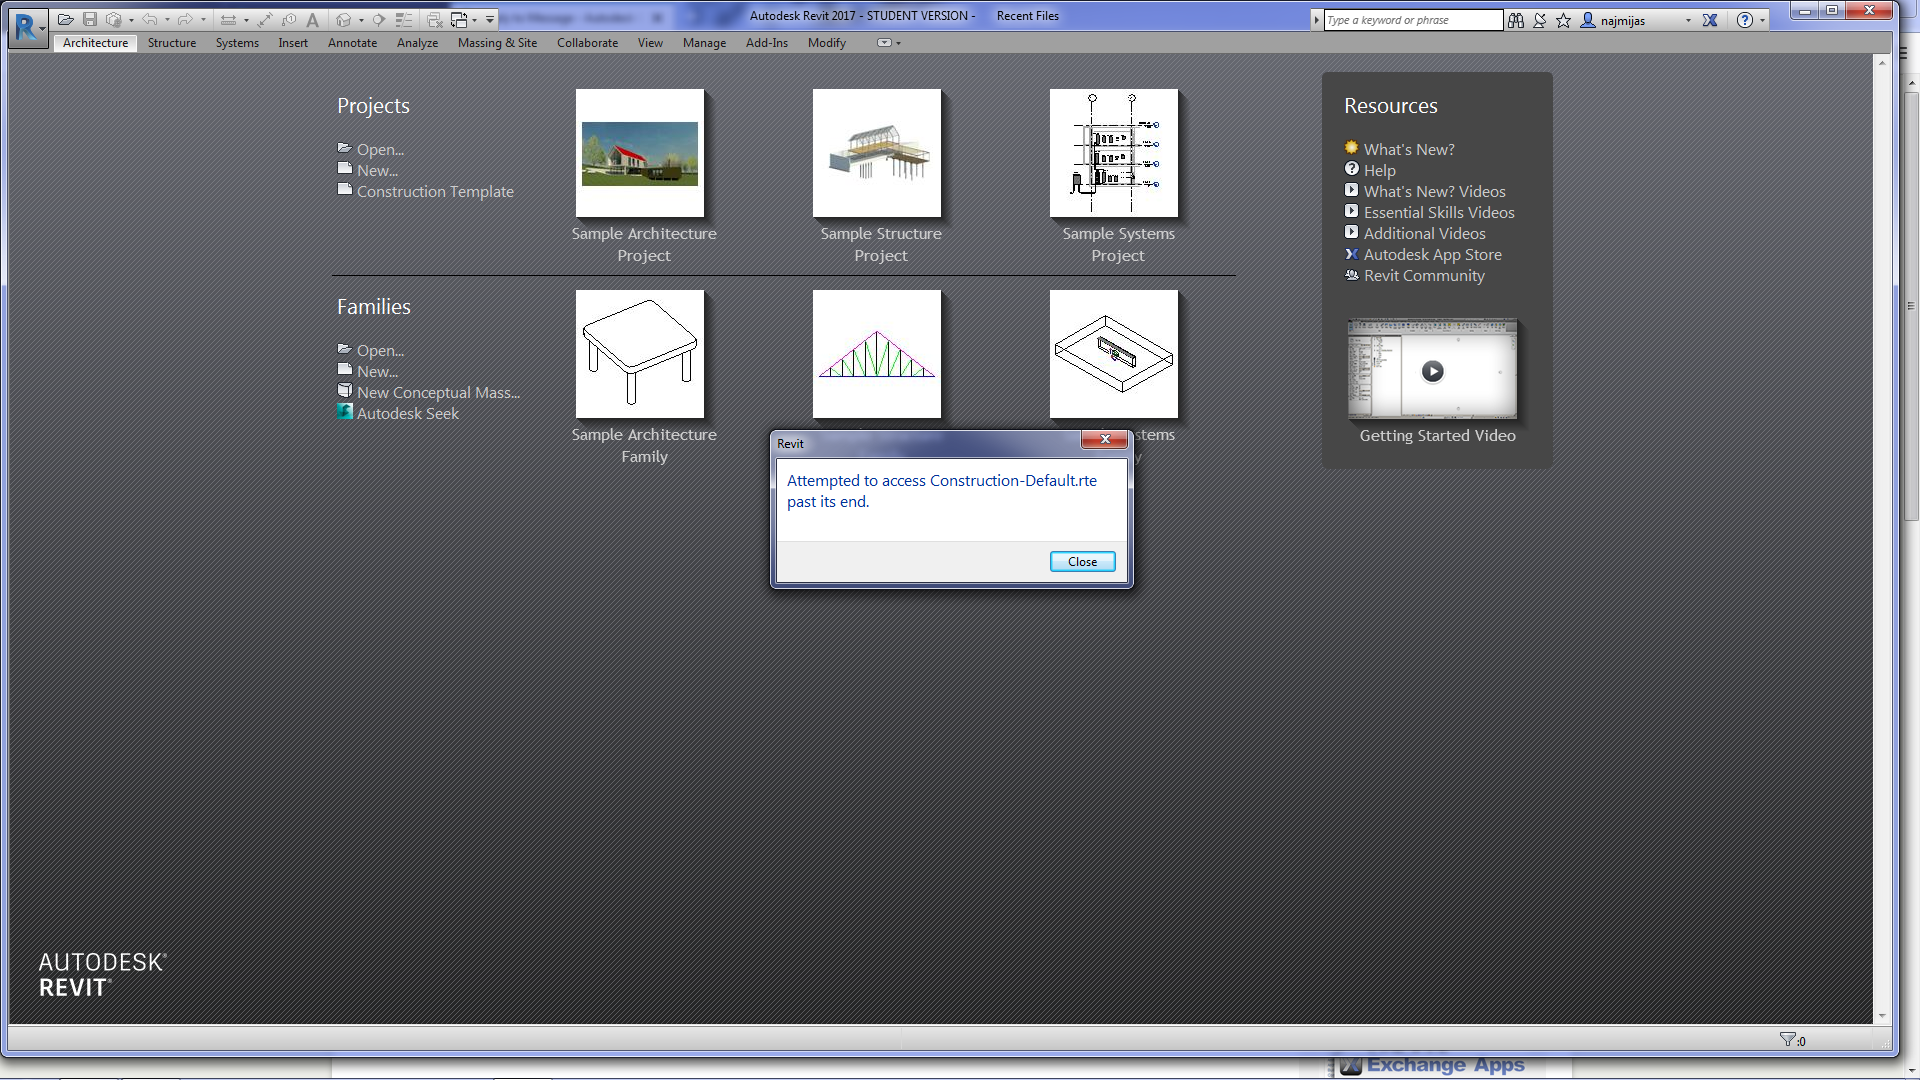
Task: Open the ribbon panel display options dropdown
Action: click(x=888, y=43)
